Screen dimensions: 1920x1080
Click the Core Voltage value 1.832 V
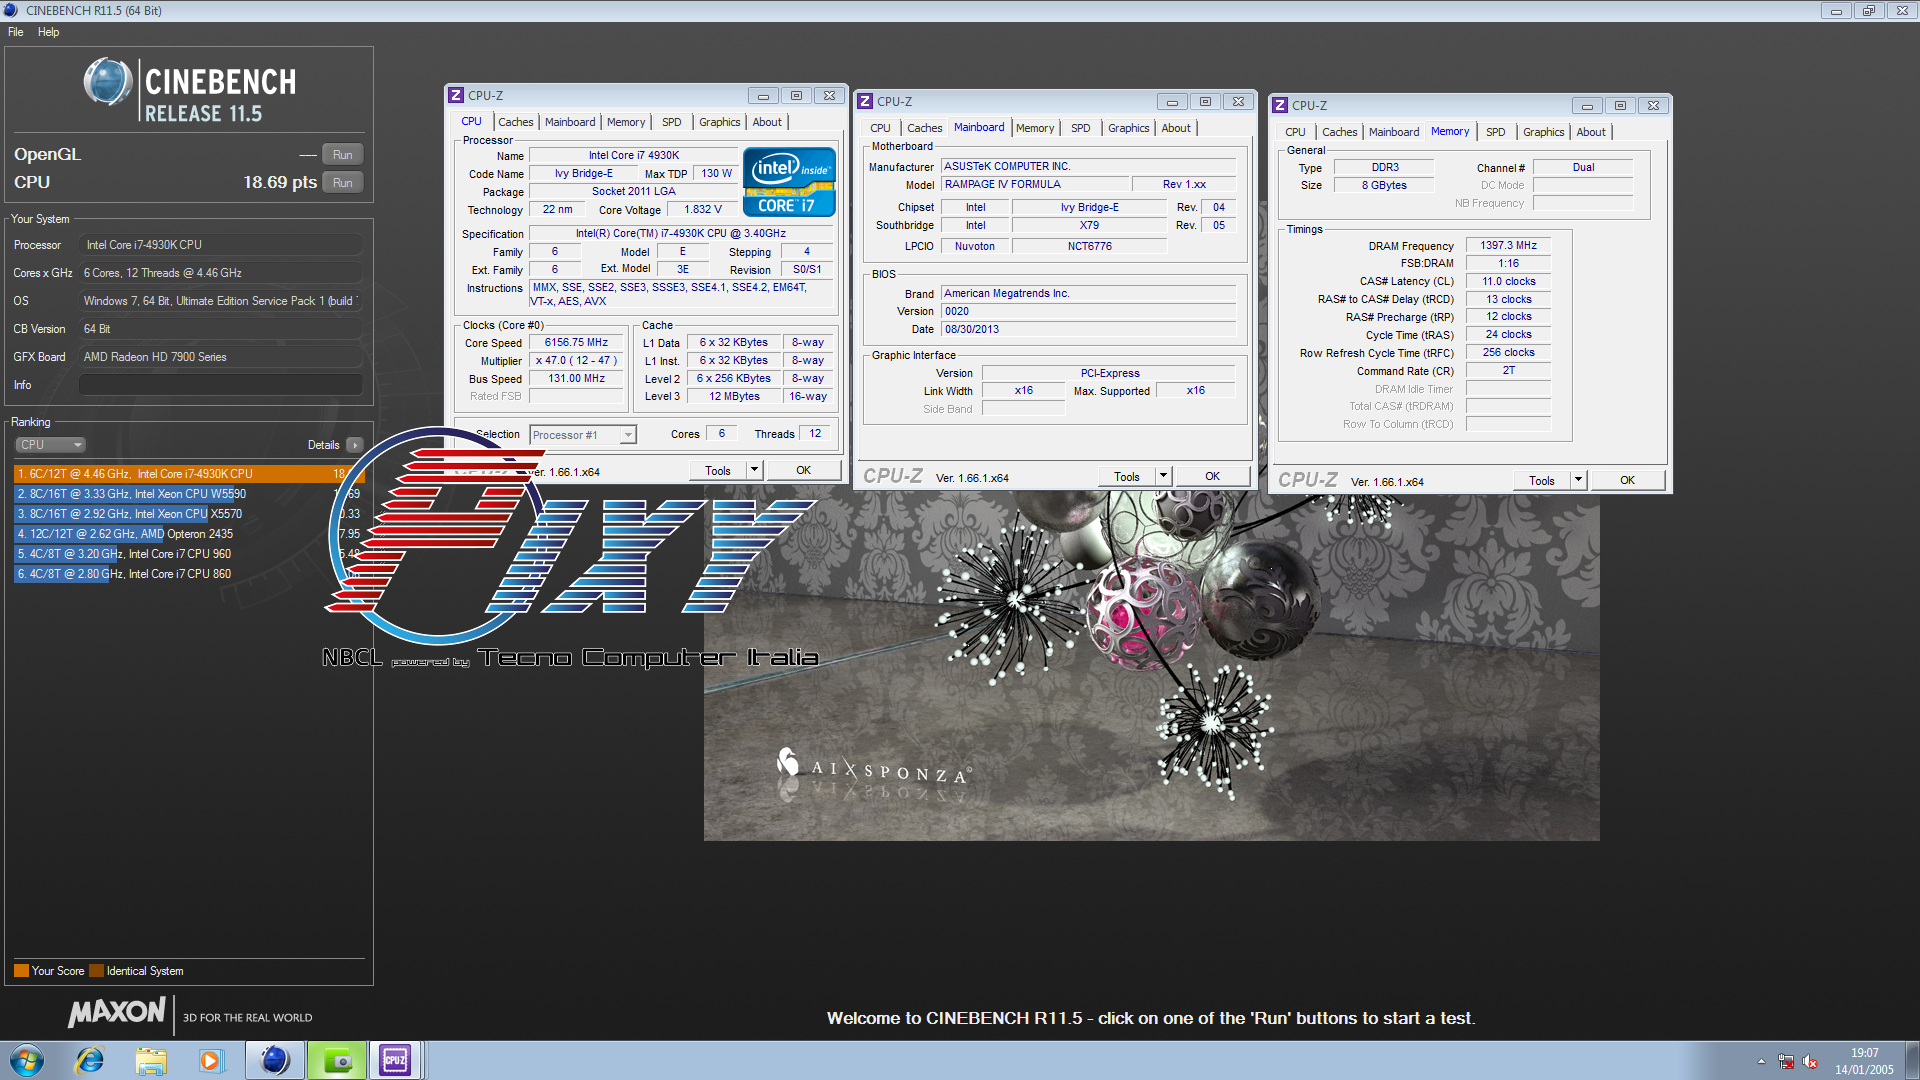(703, 210)
